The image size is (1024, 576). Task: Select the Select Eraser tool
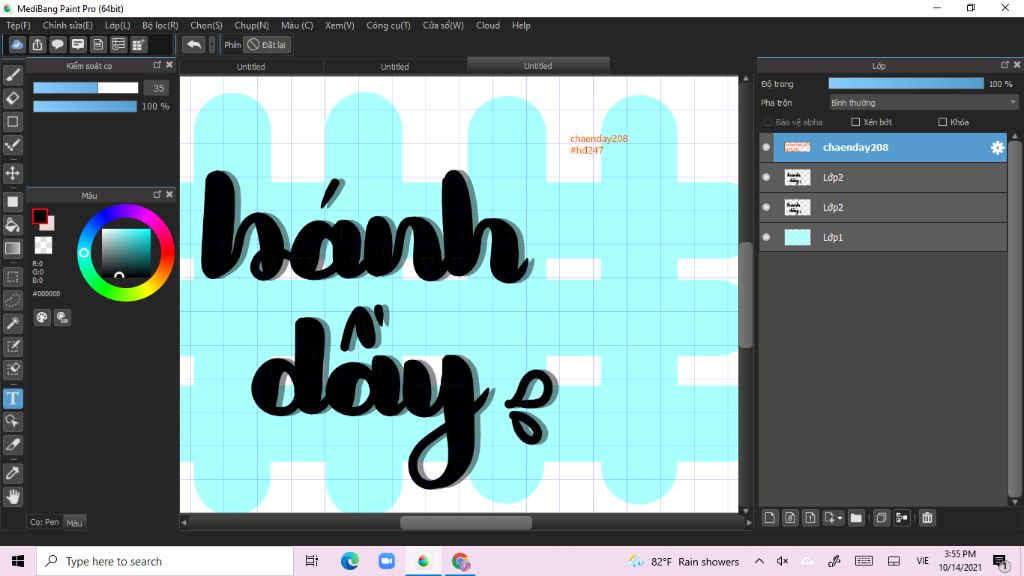pyautogui.click(x=12, y=369)
